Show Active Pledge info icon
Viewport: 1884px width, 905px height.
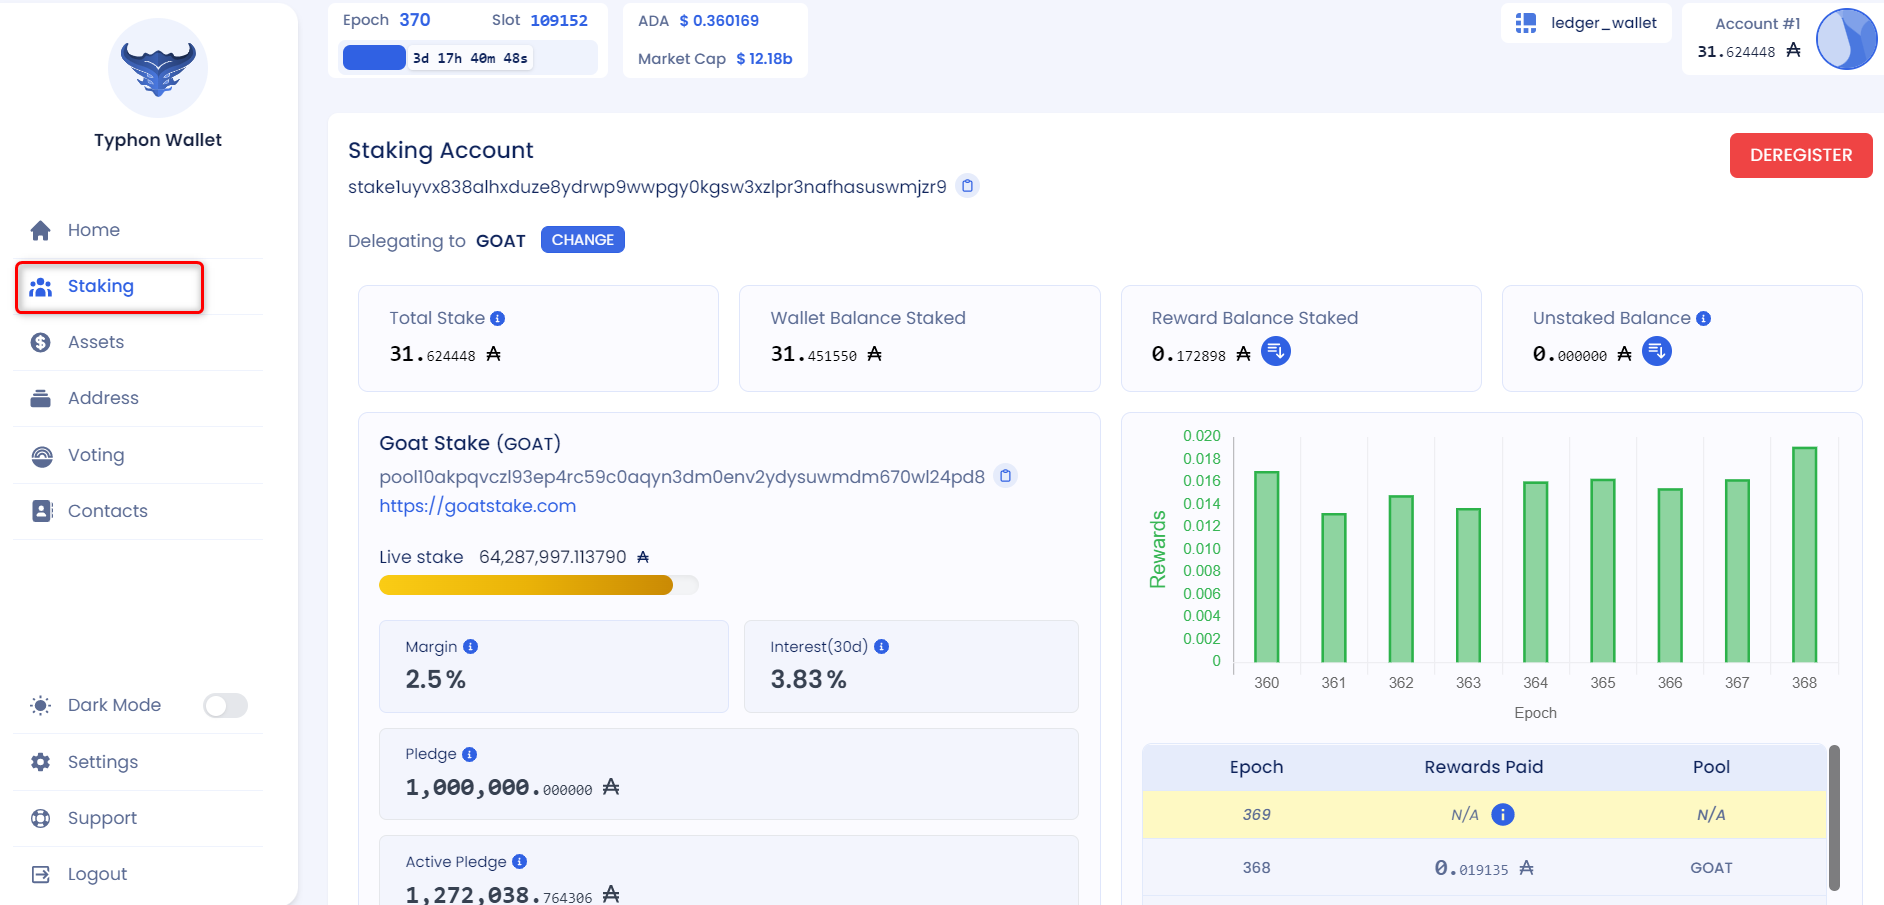click(x=520, y=861)
